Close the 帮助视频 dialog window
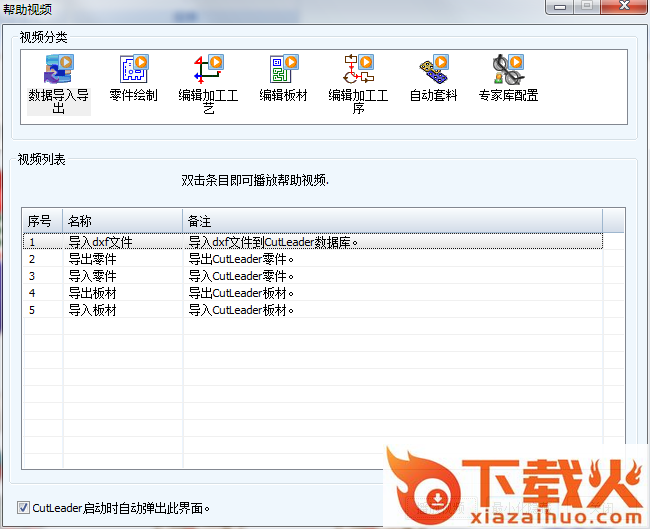Image resolution: width=650 pixels, height=529 pixels. point(624,7)
